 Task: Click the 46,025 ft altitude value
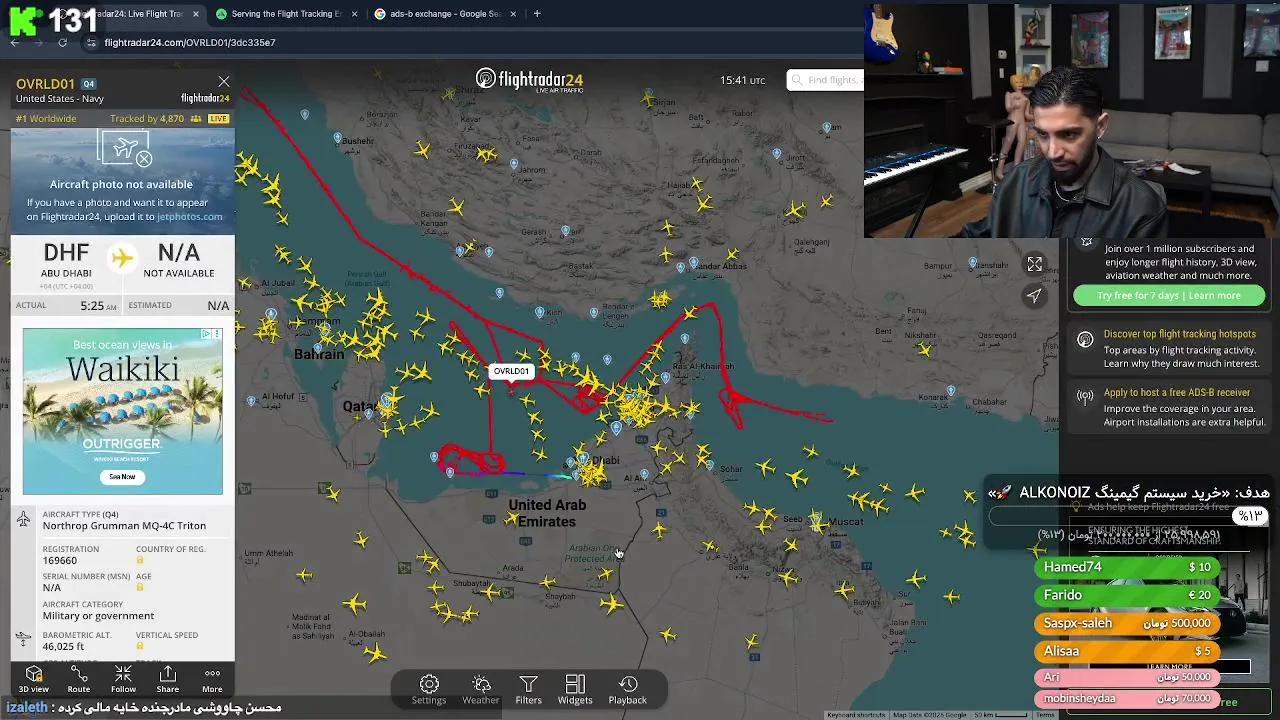(x=63, y=647)
